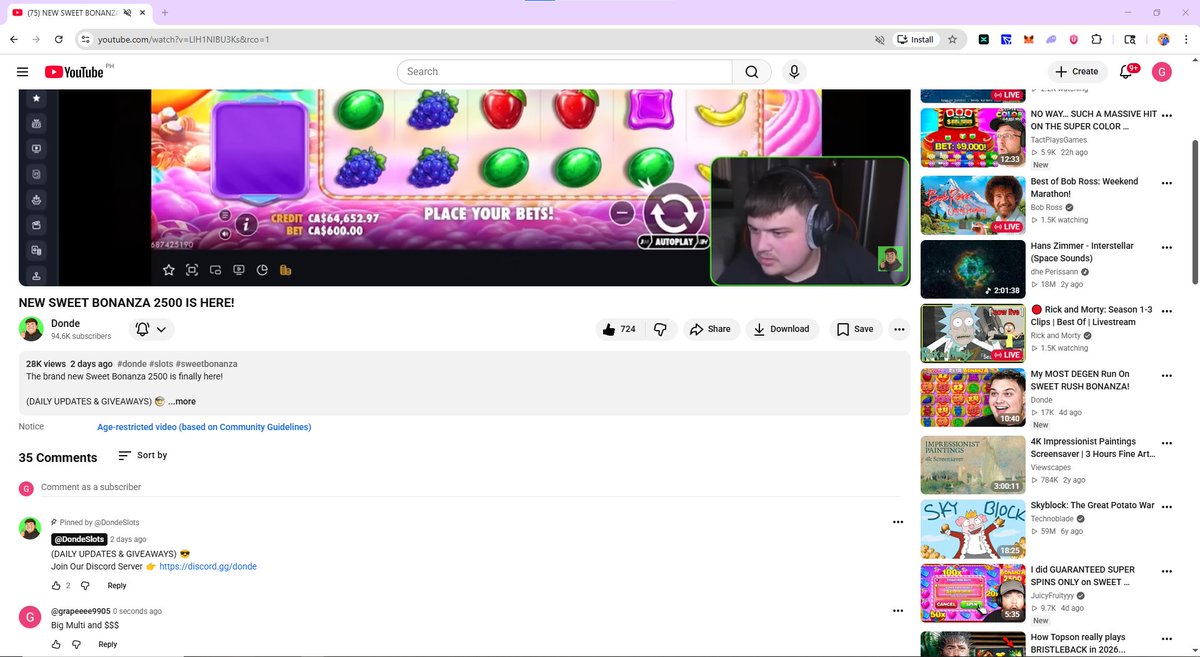
Task: Click the browser address bar URL
Action: 183,39
